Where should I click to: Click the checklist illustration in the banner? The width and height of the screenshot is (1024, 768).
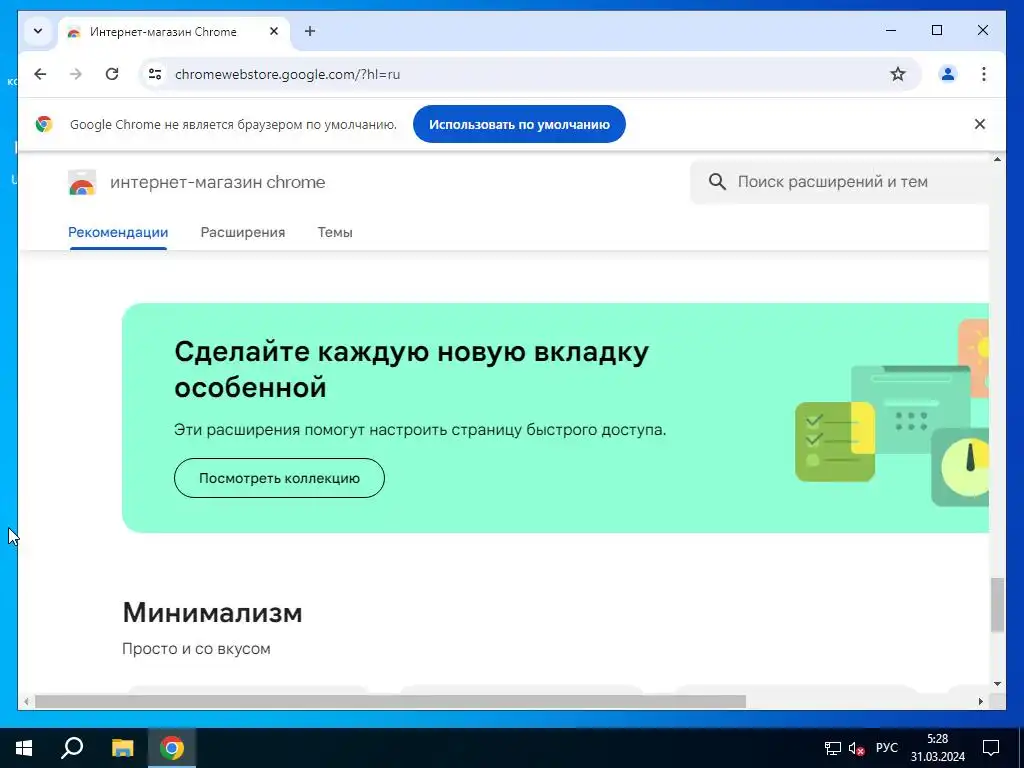point(835,441)
